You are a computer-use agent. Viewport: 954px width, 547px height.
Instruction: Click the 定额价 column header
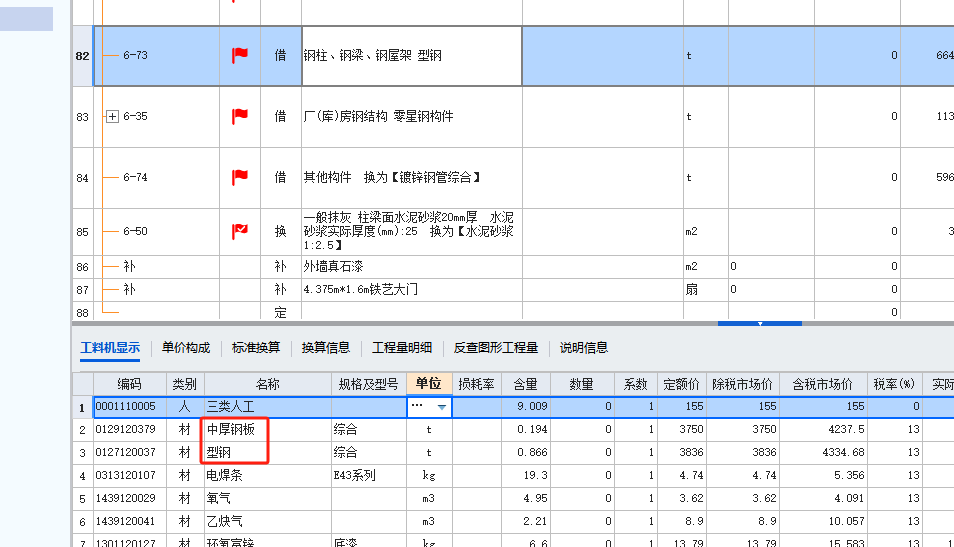[681, 384]
